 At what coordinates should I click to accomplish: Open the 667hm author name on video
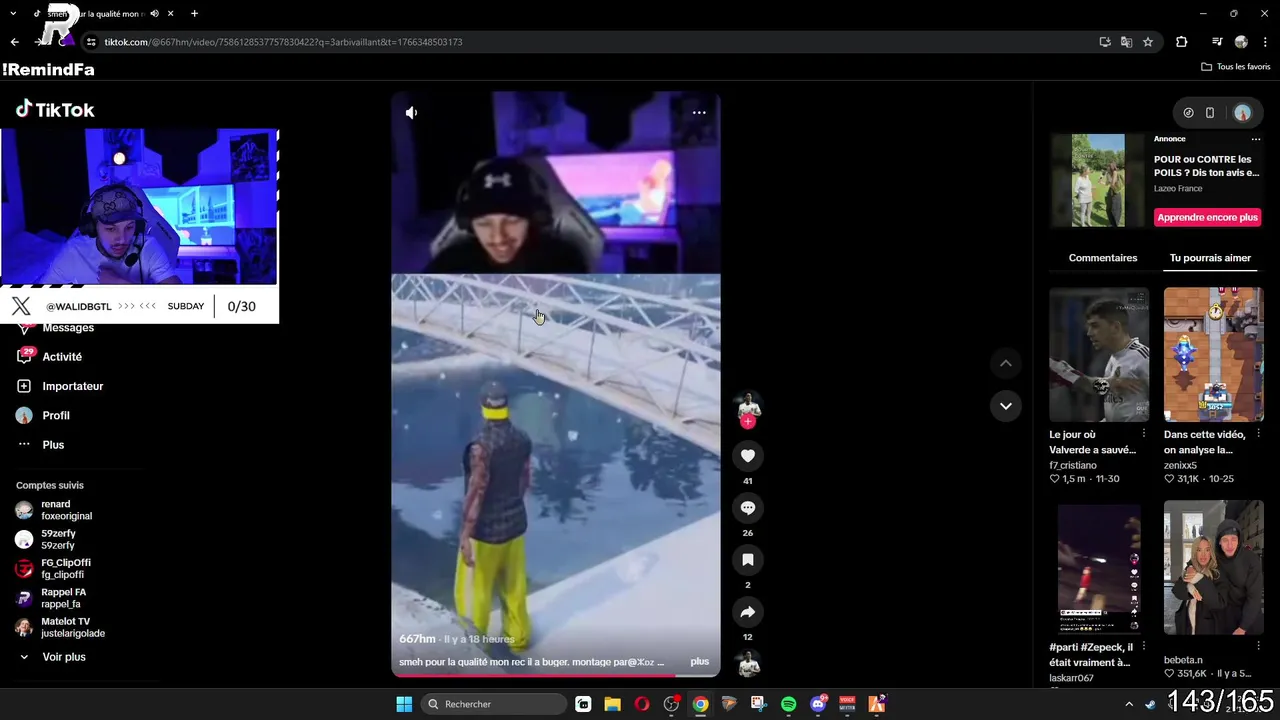pos(417,639)
